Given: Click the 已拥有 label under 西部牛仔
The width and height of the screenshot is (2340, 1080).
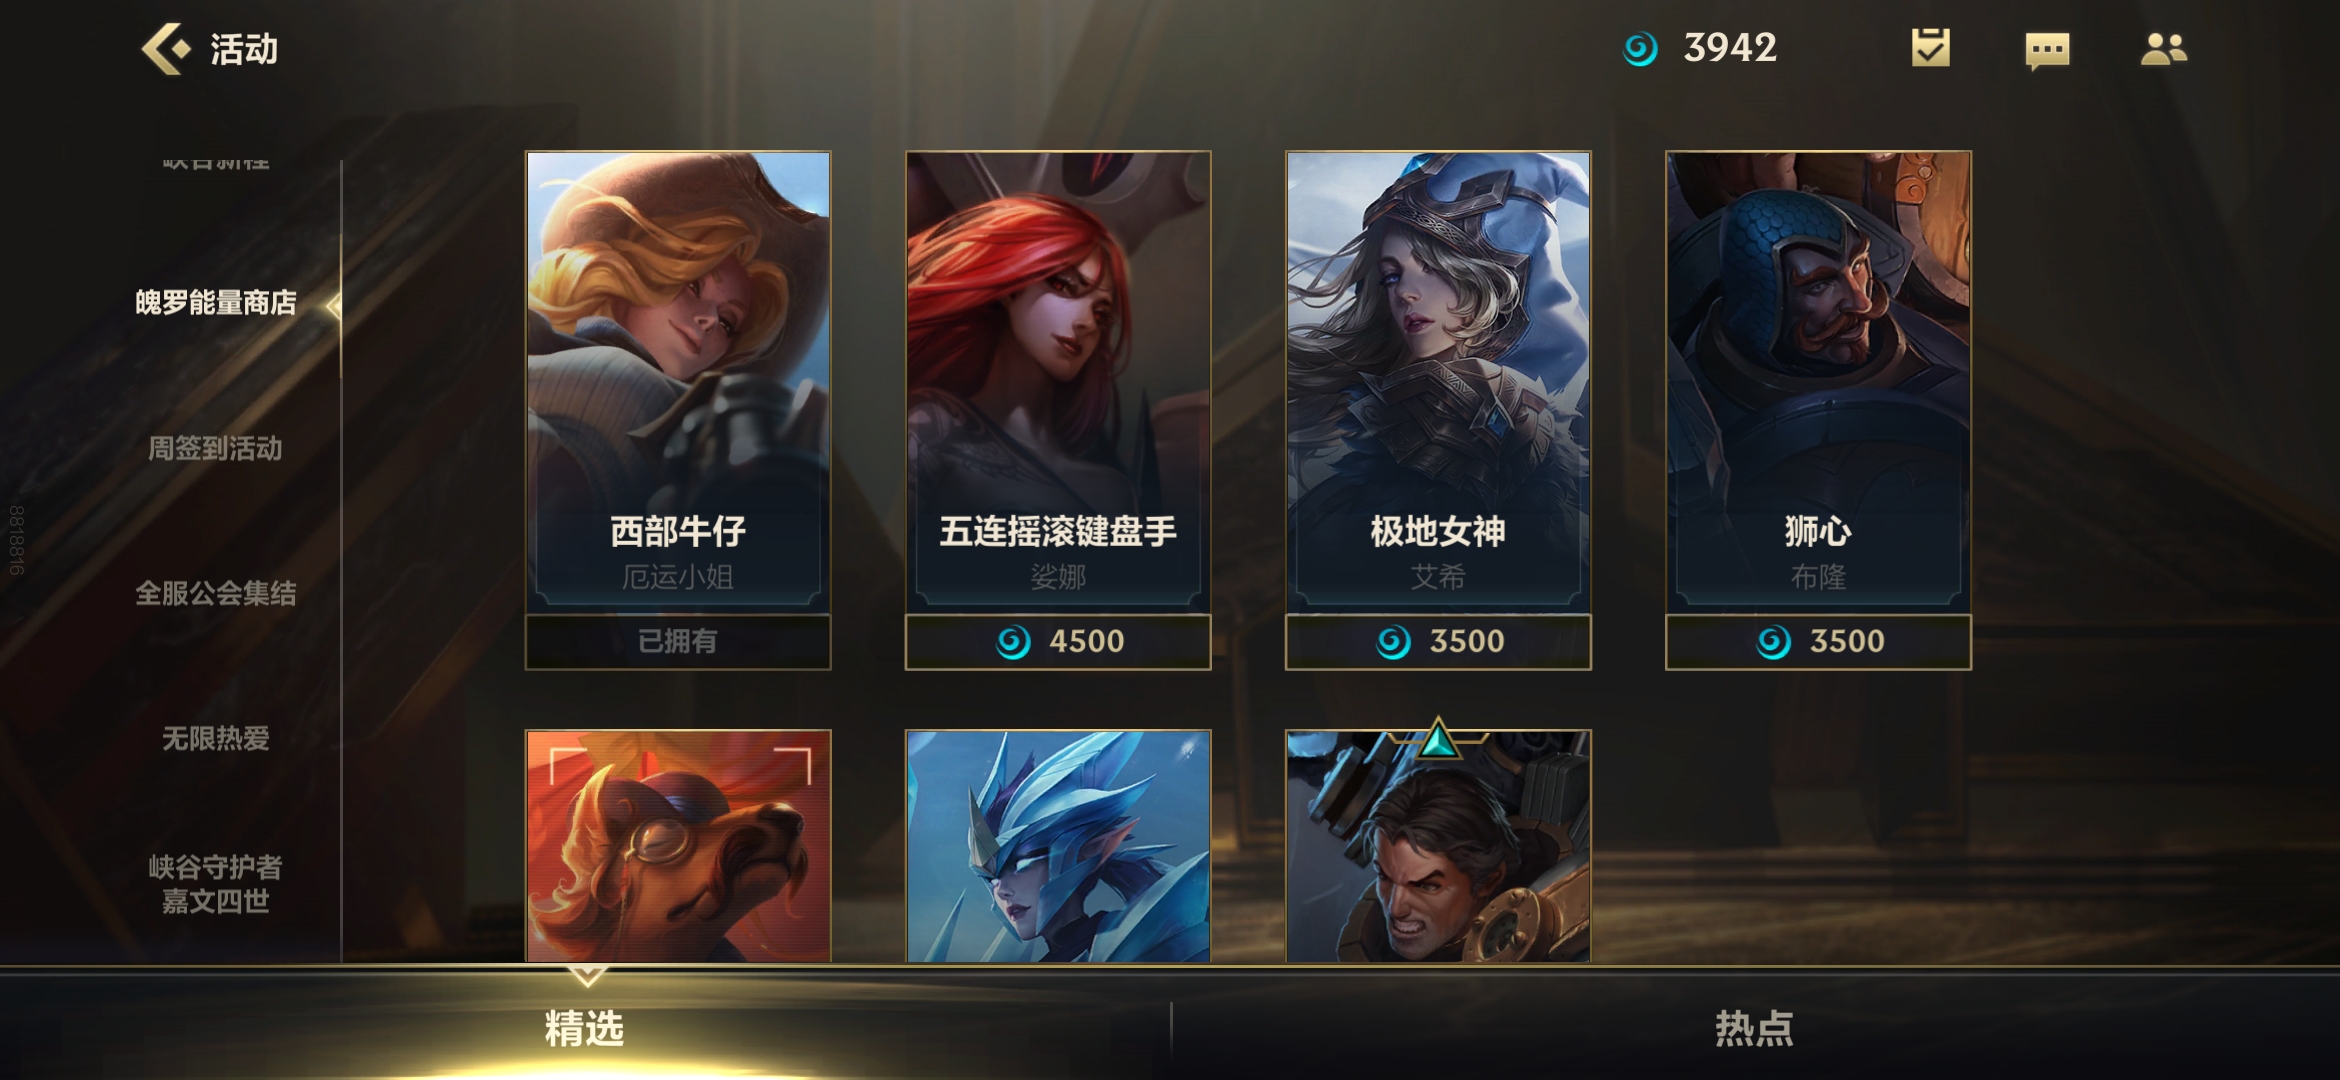Looking at the screenshot, I should pos(678,641).
